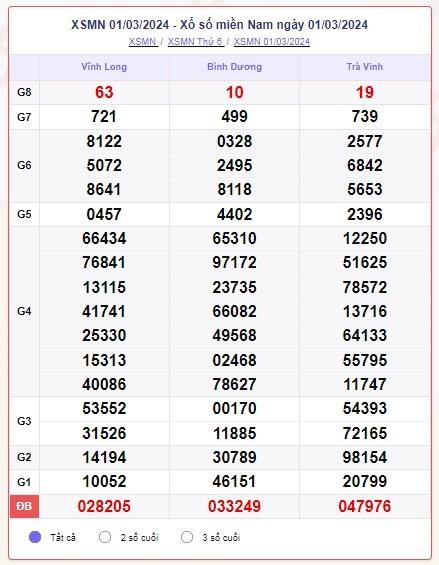Click the Vĩnh Long column header
Image resolution: width=439 pixels, height=565 pixels.
click(104, 67)
